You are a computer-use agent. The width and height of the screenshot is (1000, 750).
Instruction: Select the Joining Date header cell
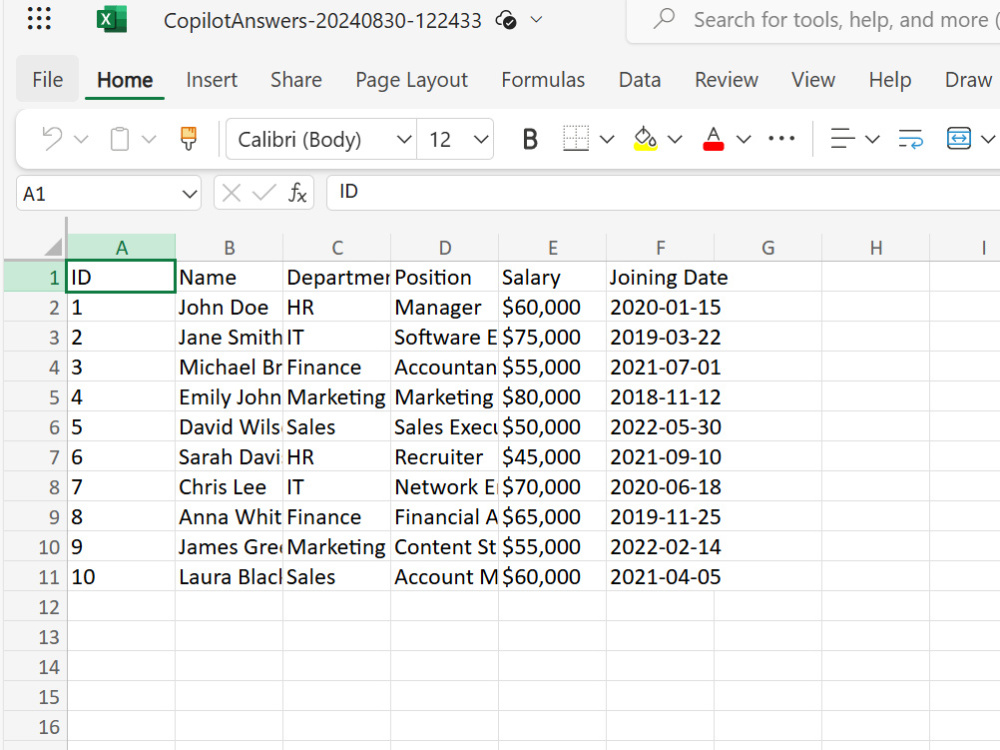pyautogui.click(x=660, y=277)
